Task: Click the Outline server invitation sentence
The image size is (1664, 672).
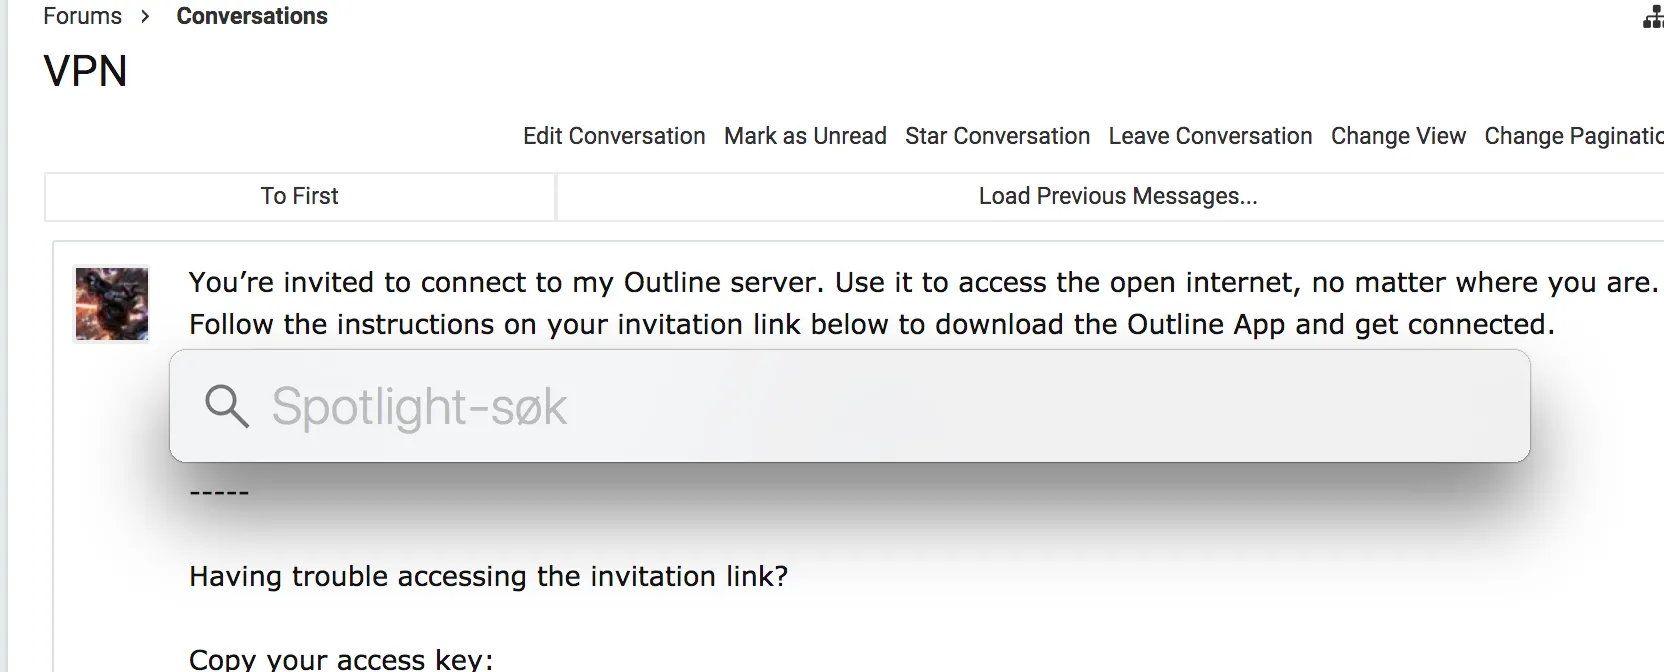Action: click(x=920, y=282)
